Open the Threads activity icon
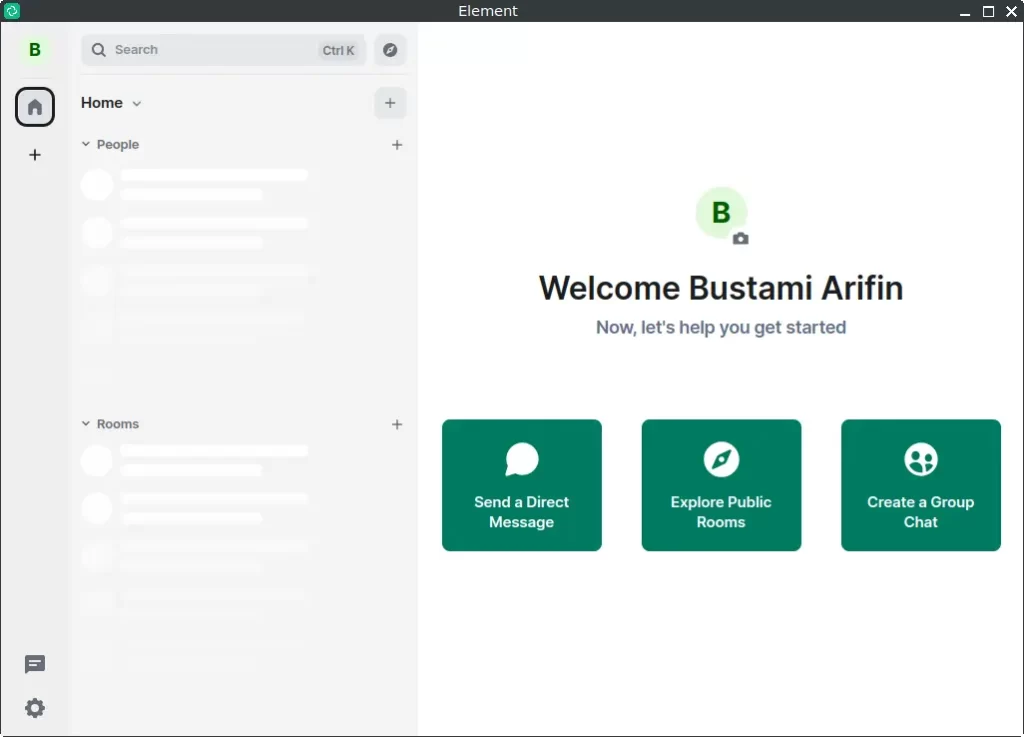This screenshot has width=1024, height=737. (x=35, y=665)
